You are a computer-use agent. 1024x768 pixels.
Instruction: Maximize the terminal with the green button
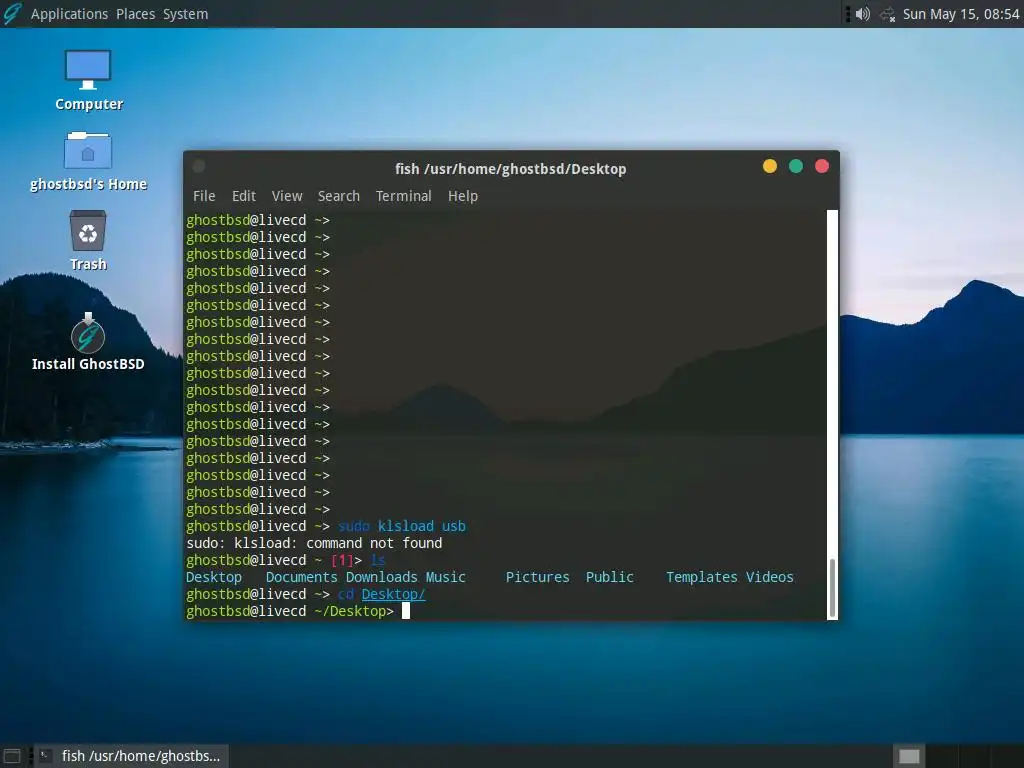[x=796, y=167]
